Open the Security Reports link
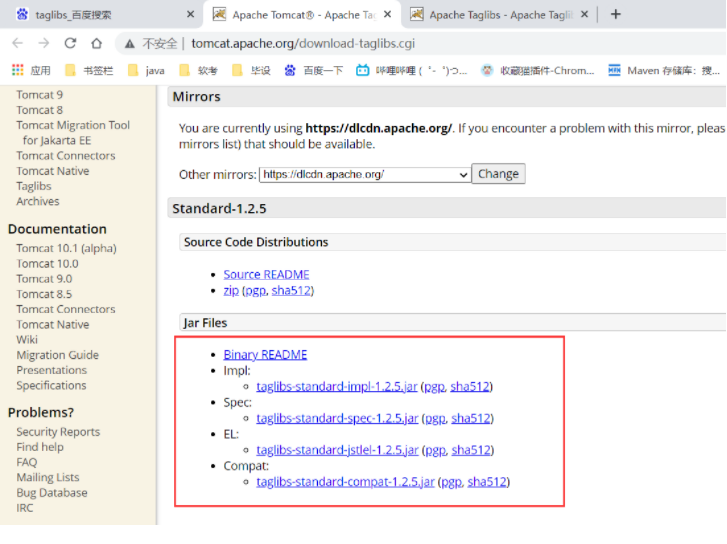 [58, 432]
